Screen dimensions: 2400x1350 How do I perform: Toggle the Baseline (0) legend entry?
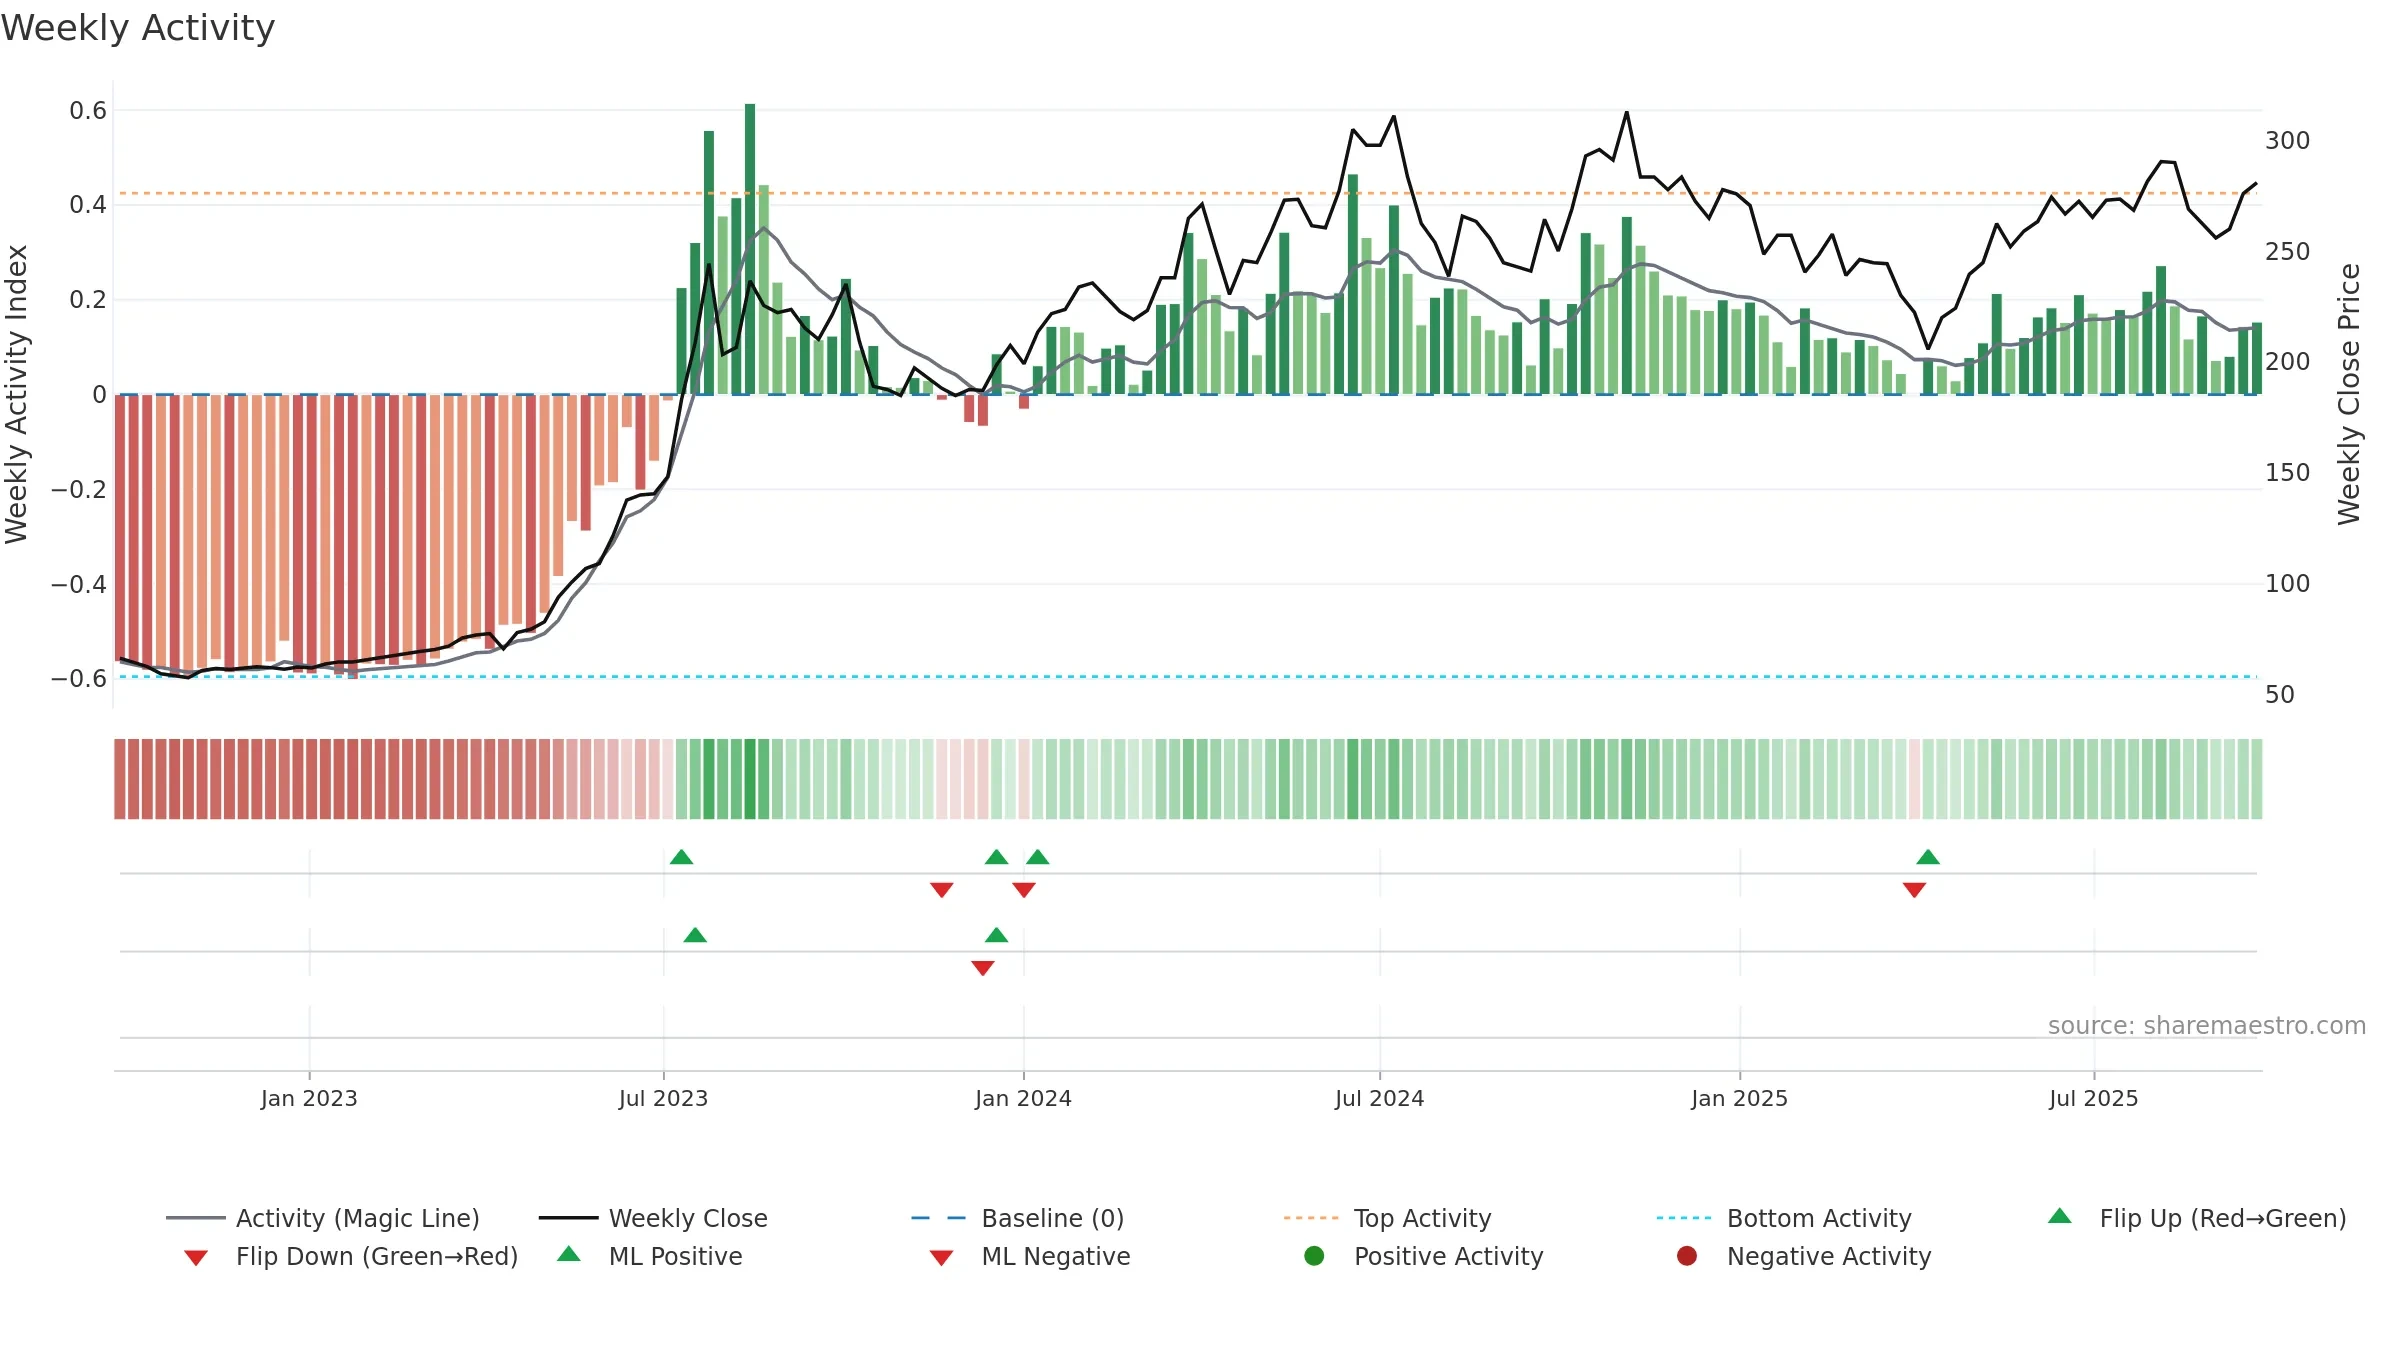1018,1218
